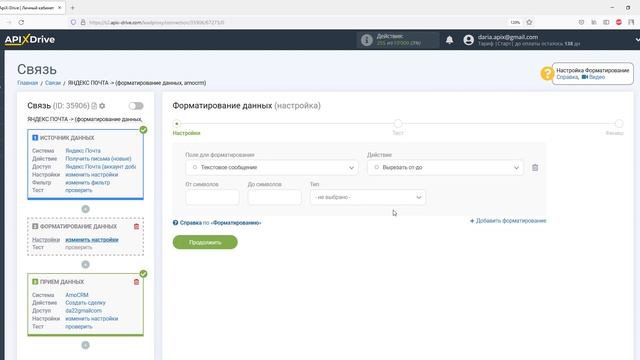Click the info icon beside Действия
Viewport: 640px width, 360px height.
(x=367, y=40)
